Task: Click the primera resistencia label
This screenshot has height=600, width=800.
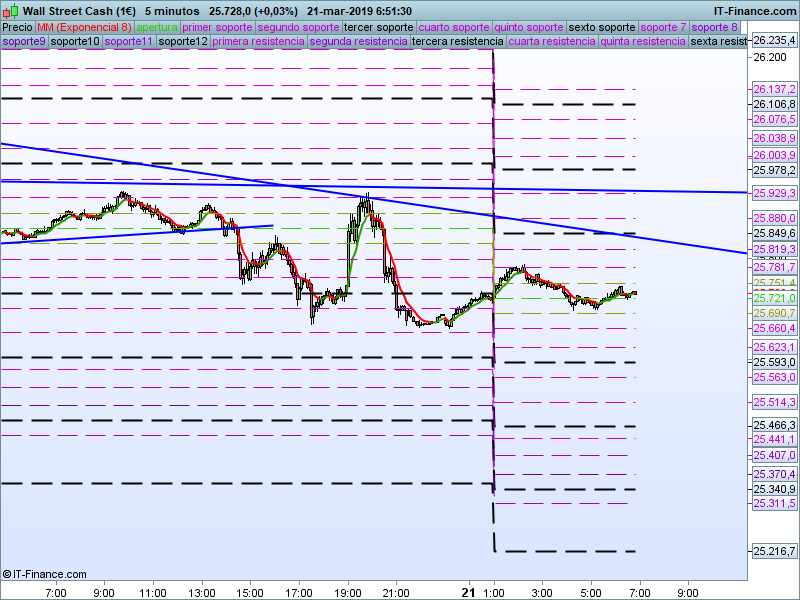Action: point(258,41)
